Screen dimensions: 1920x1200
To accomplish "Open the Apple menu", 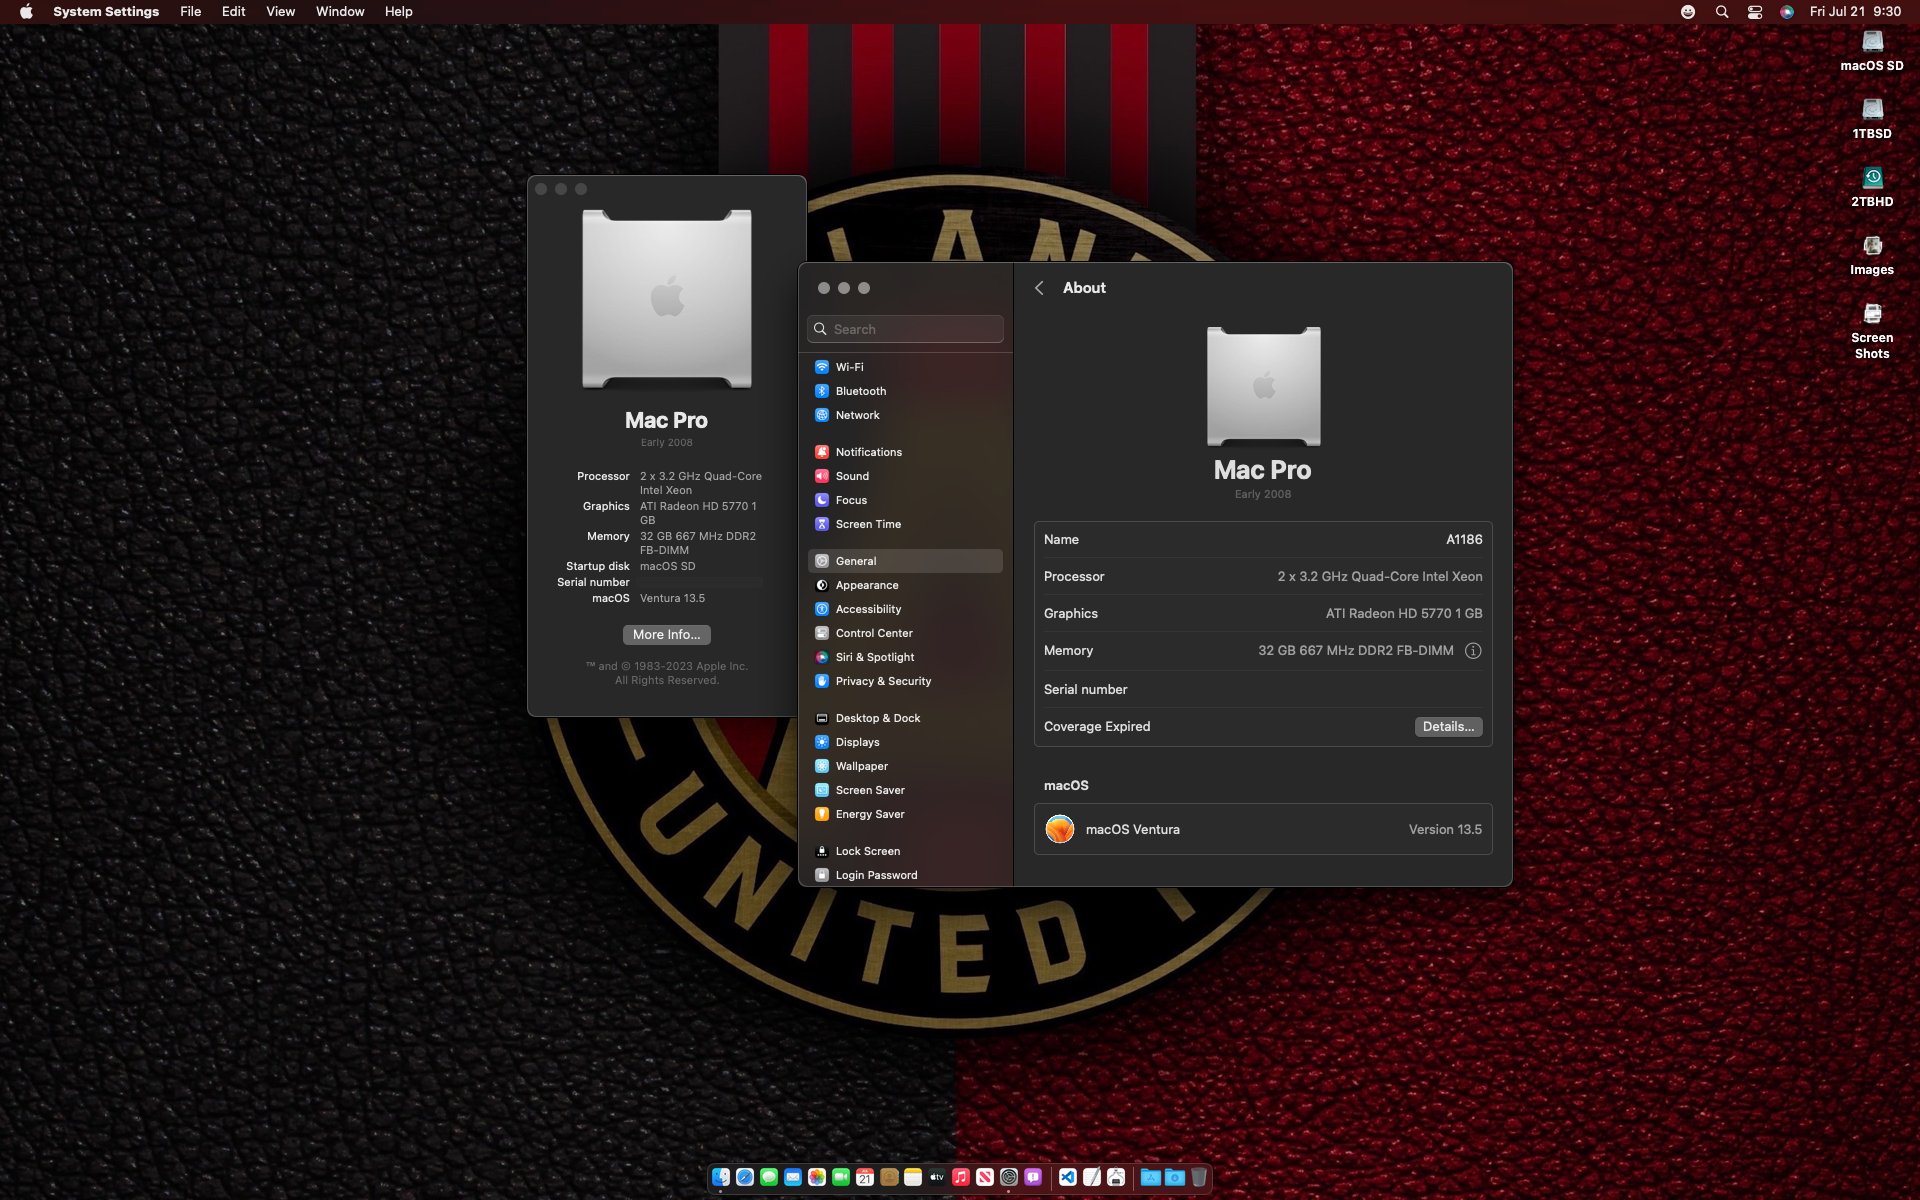I will 26,12.
